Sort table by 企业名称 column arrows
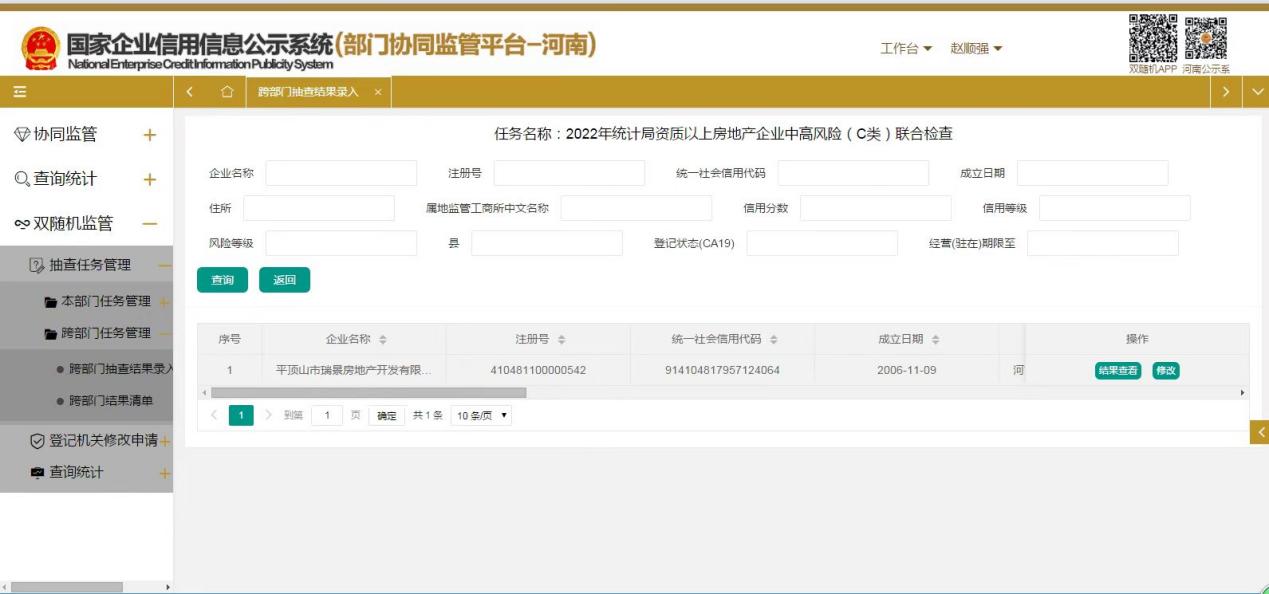 coord(384,340)
